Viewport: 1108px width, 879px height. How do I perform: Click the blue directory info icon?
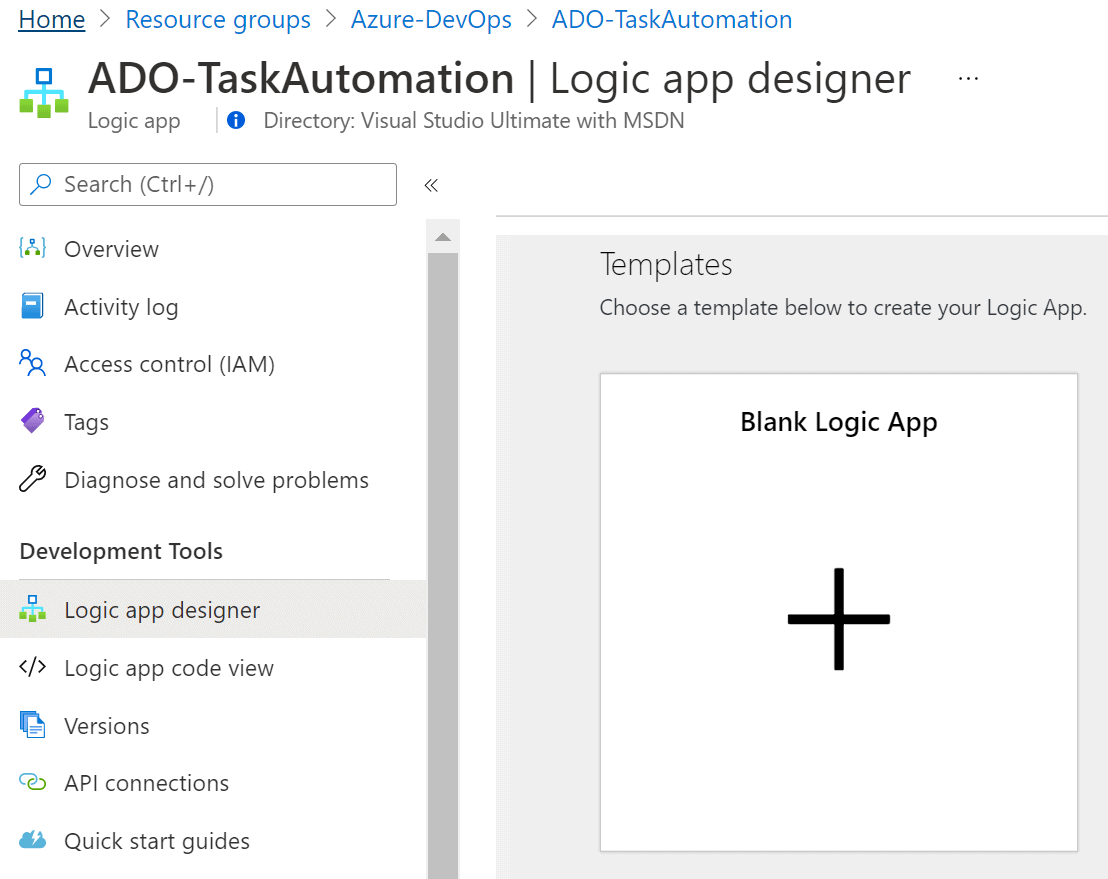click(236, 120)
